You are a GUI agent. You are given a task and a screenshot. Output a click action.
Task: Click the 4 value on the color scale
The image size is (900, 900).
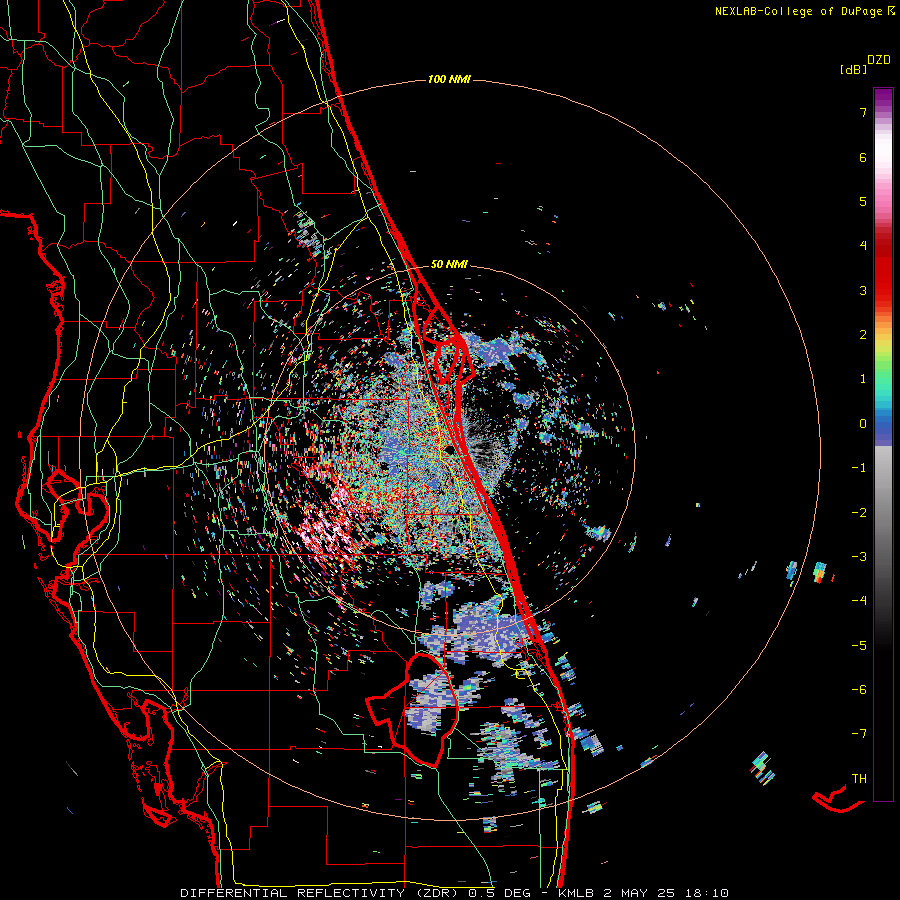pos(863,246)
